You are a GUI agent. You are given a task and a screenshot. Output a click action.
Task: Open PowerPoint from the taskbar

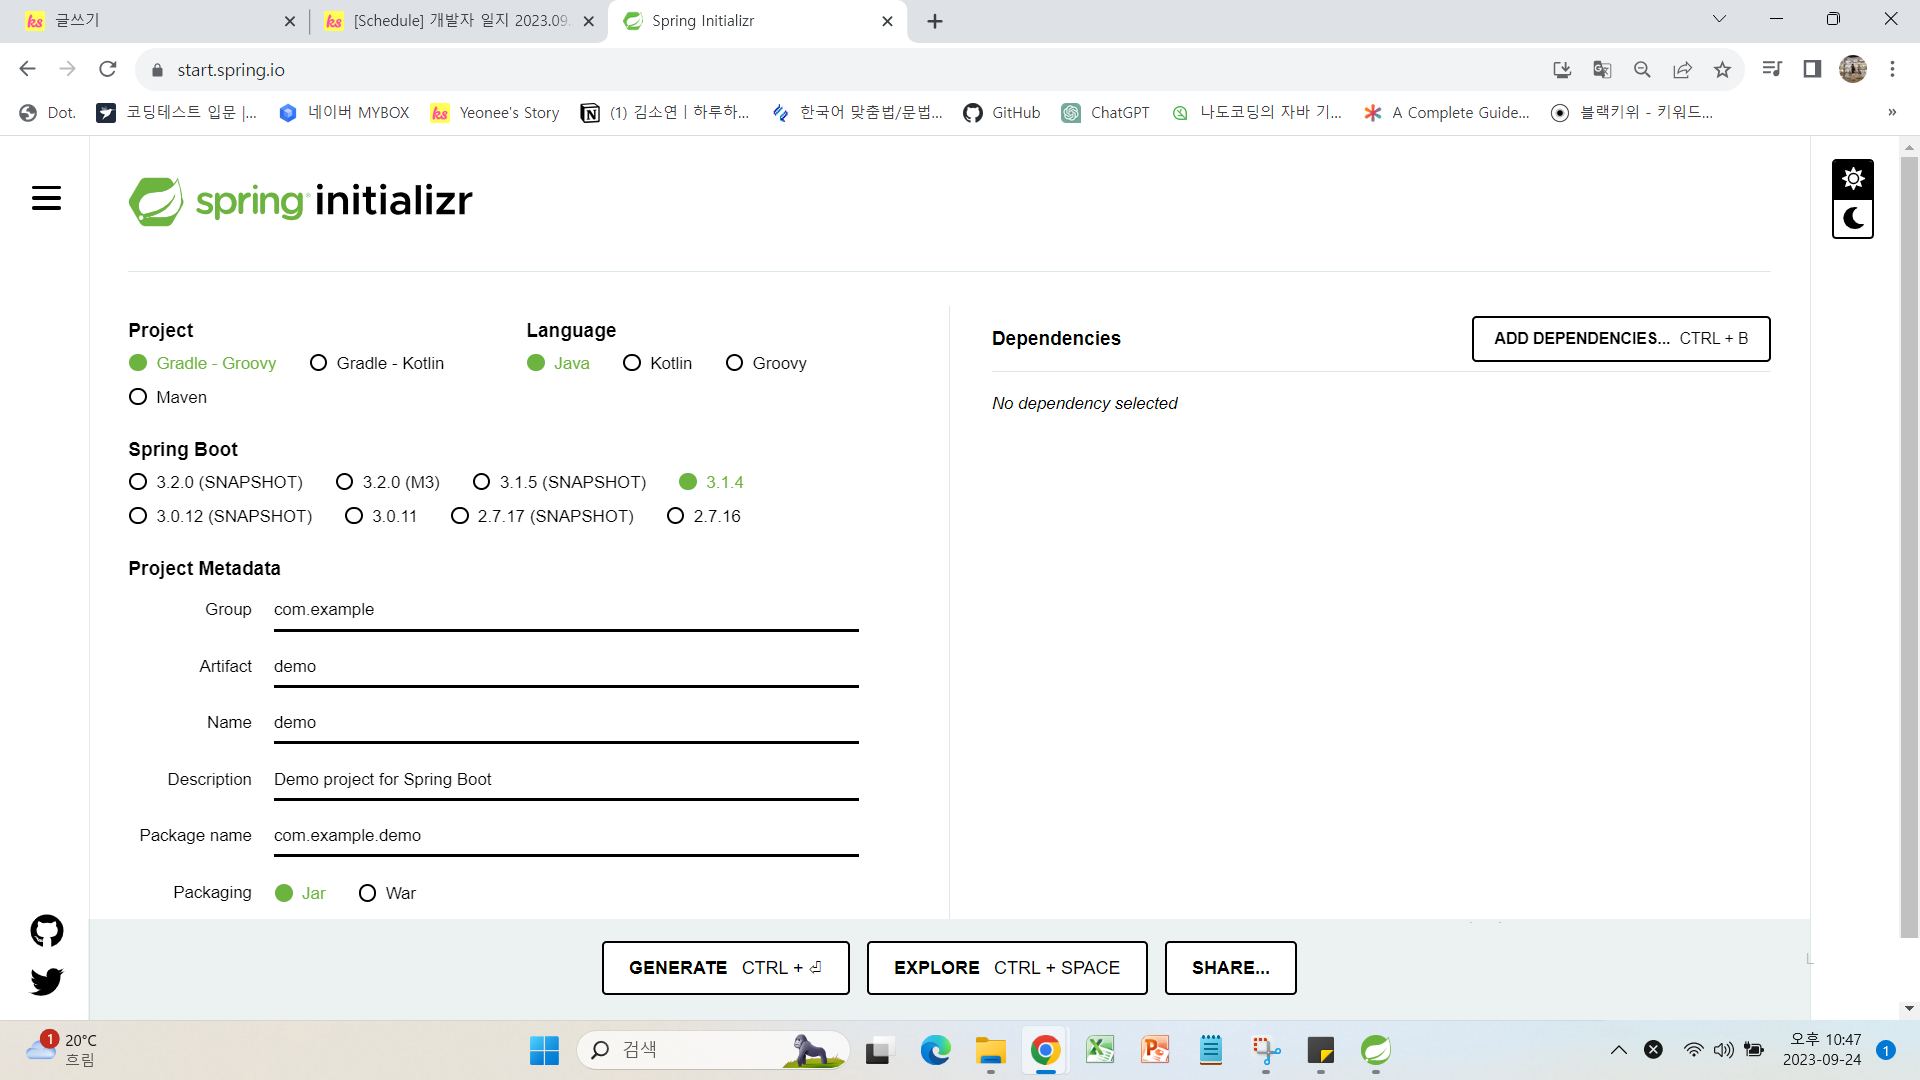coord(1155,1050)
